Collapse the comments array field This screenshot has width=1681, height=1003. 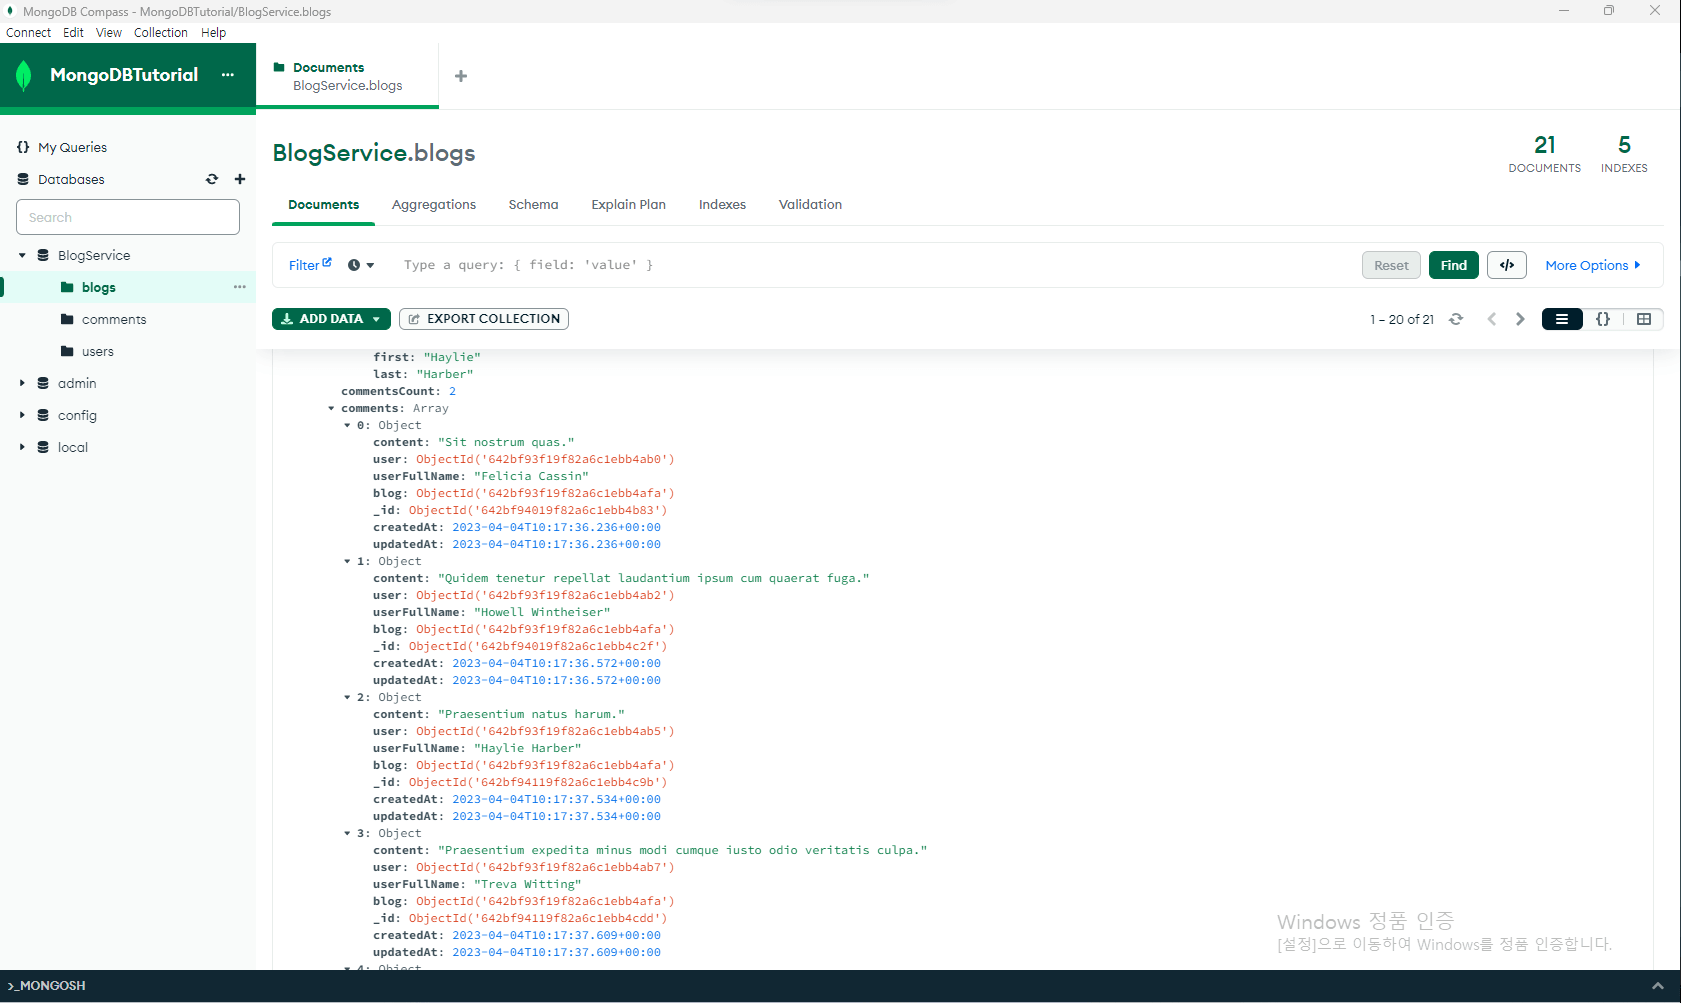(331, 408)
